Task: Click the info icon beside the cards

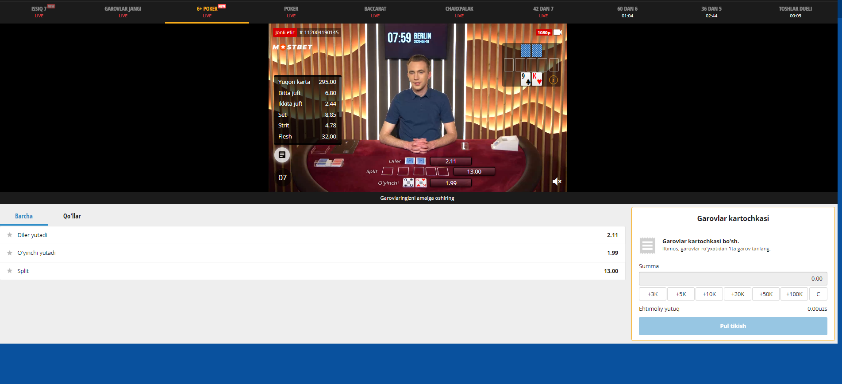Action: [554, 80]
